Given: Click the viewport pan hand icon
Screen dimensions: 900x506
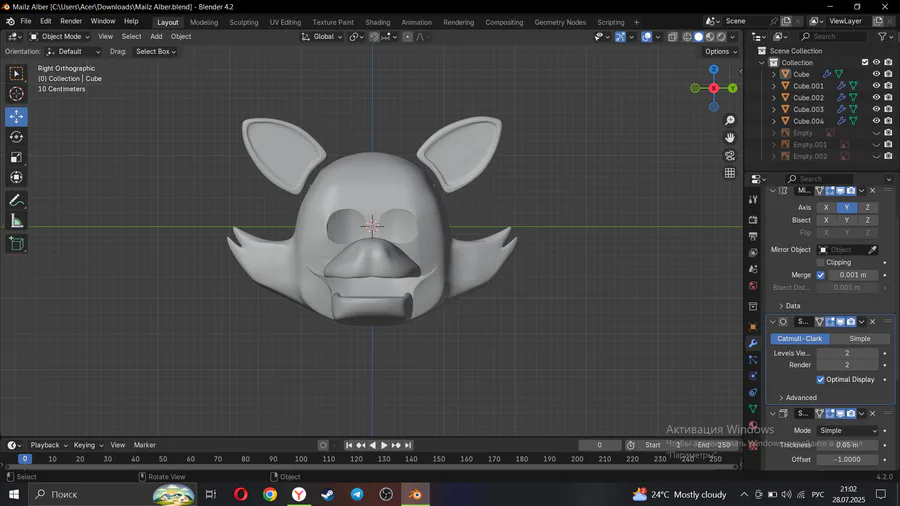Looking at the screenshot, I should tap(730, 138).
